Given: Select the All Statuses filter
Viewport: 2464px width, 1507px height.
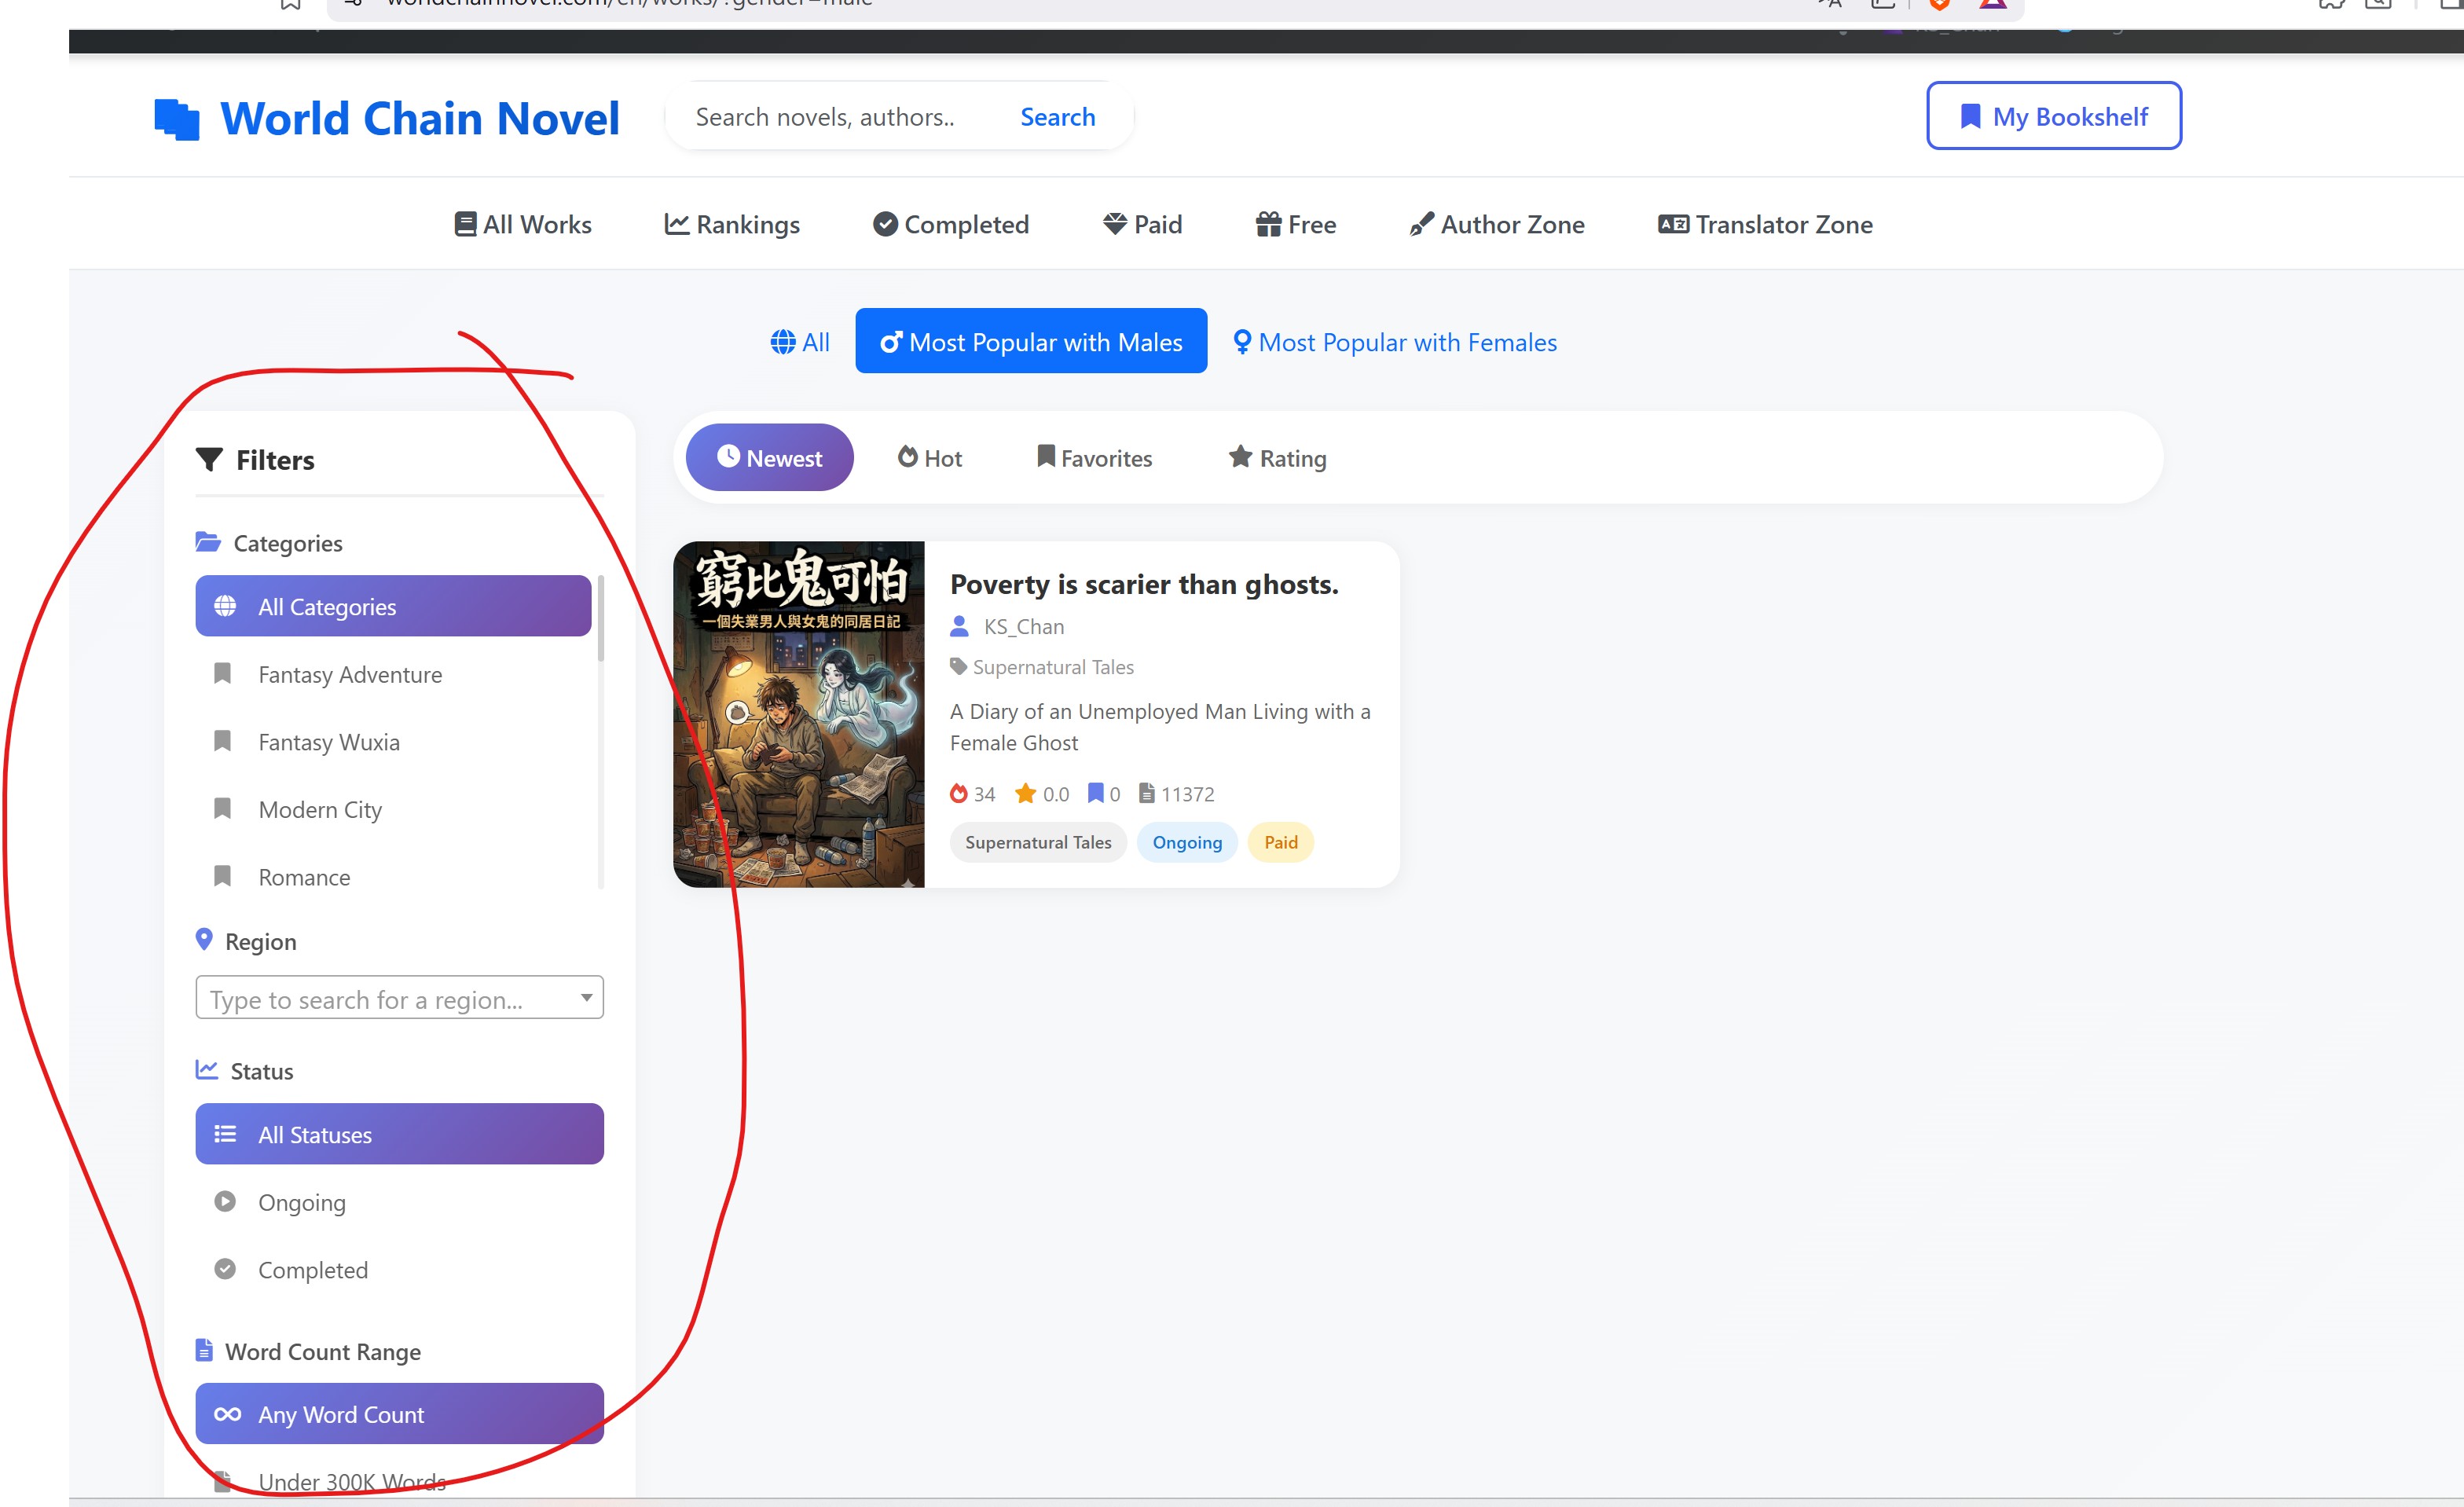Looking at the screenshot, I should coord(399,1134).
